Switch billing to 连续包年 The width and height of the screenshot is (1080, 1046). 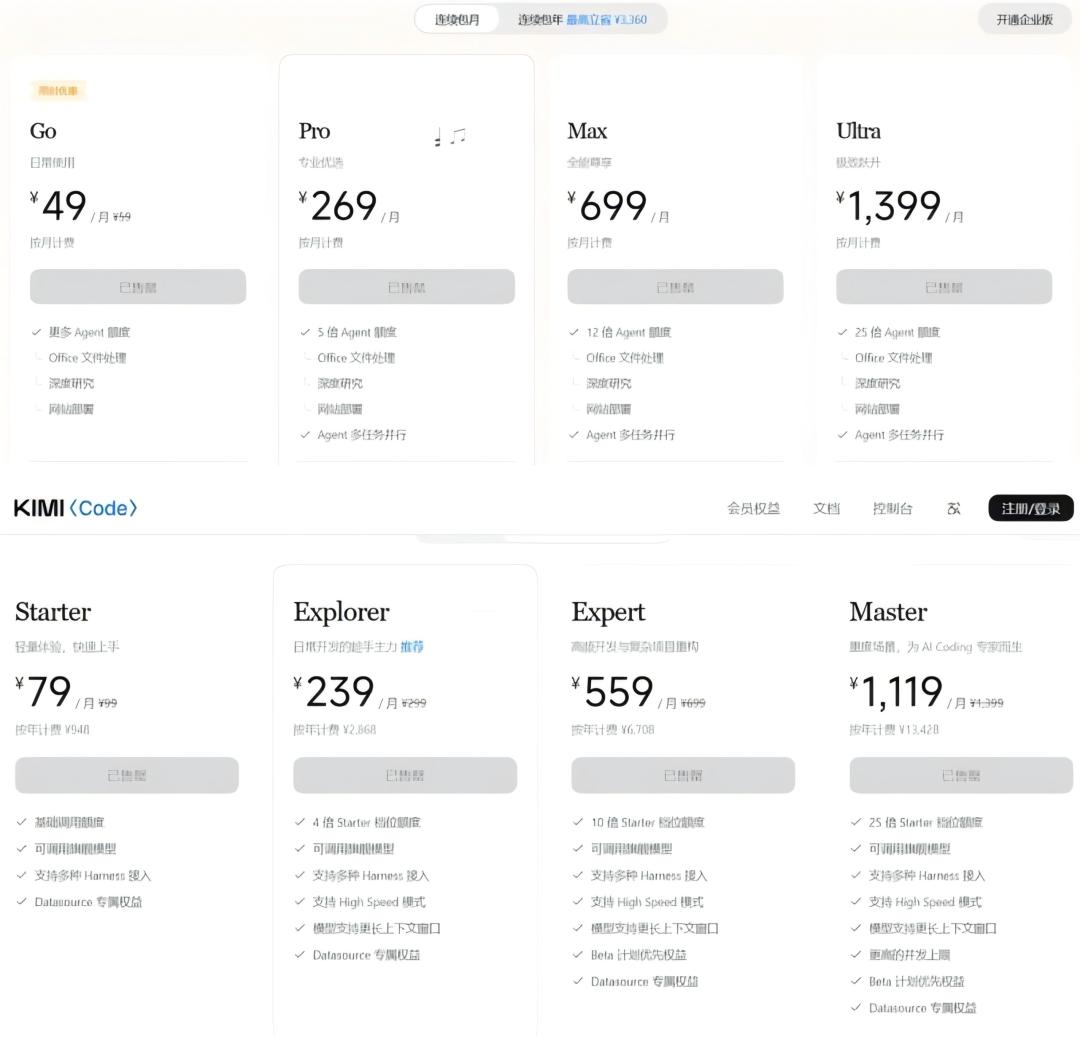coord(583,19)
